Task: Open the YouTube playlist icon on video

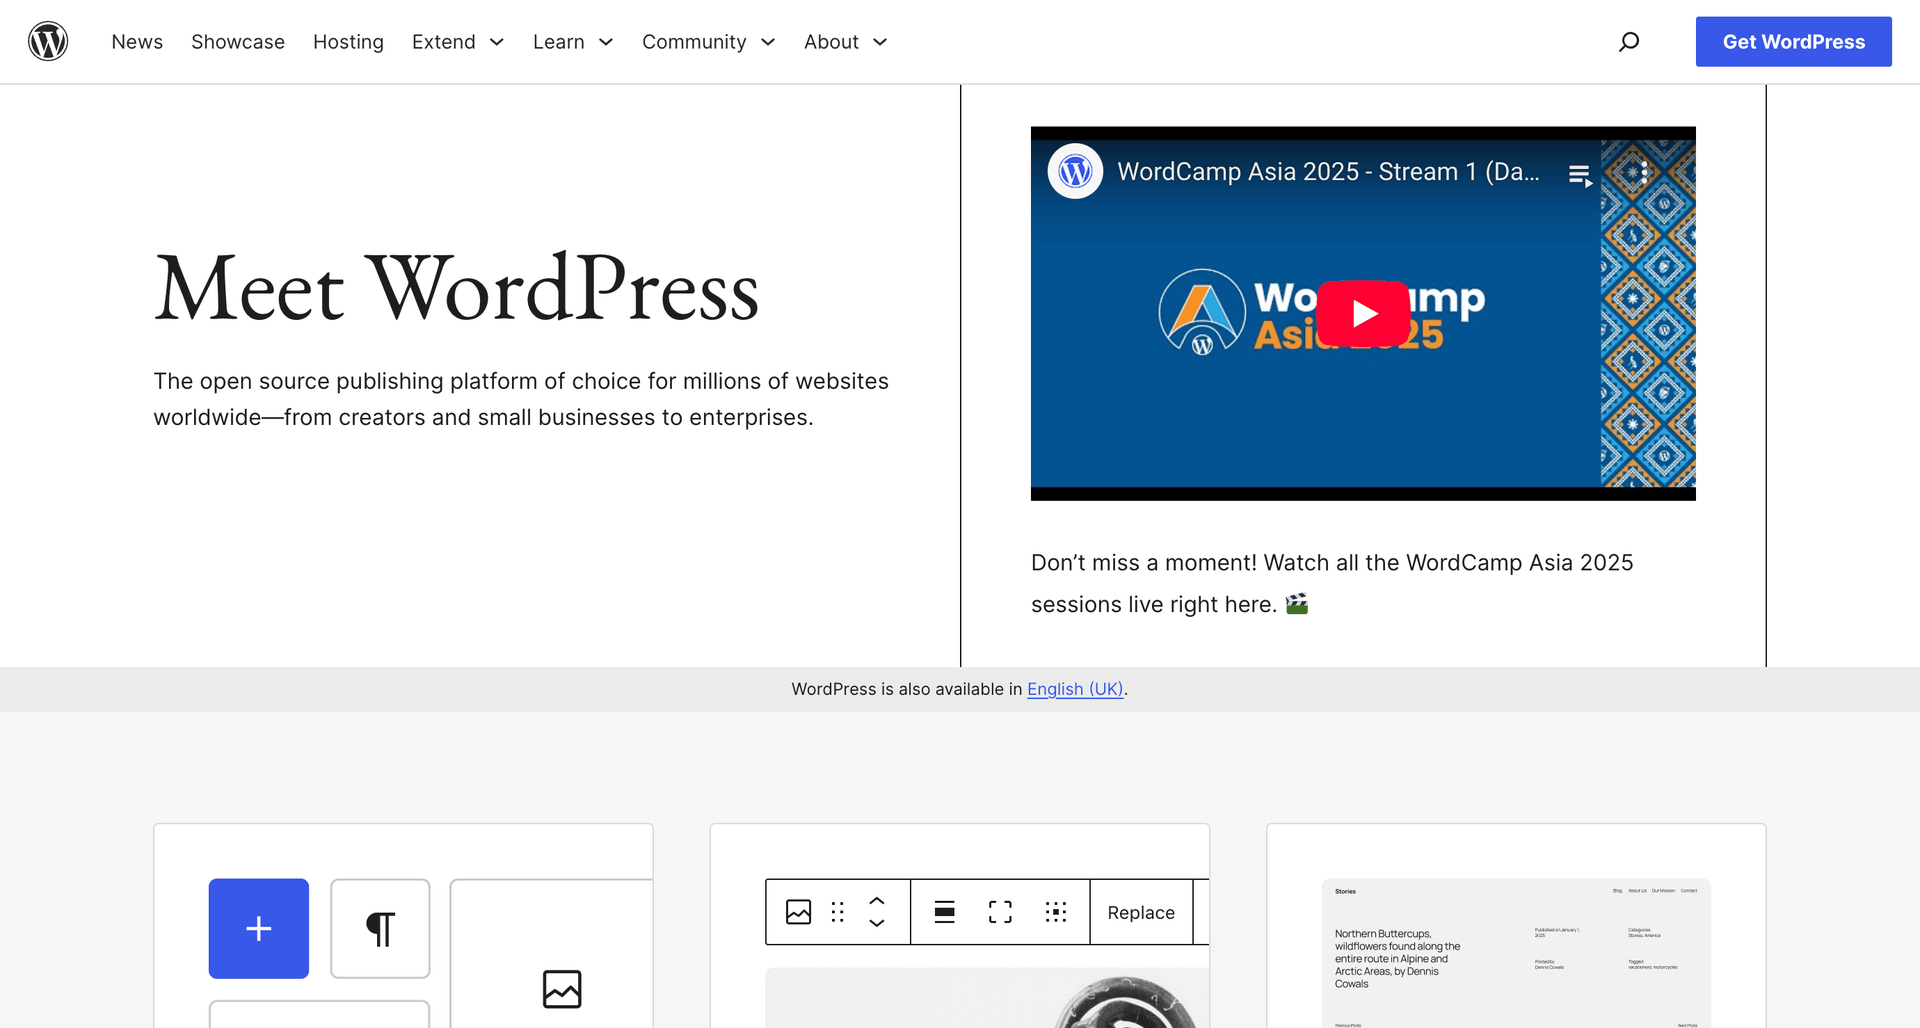Action: coord(1580,176)
